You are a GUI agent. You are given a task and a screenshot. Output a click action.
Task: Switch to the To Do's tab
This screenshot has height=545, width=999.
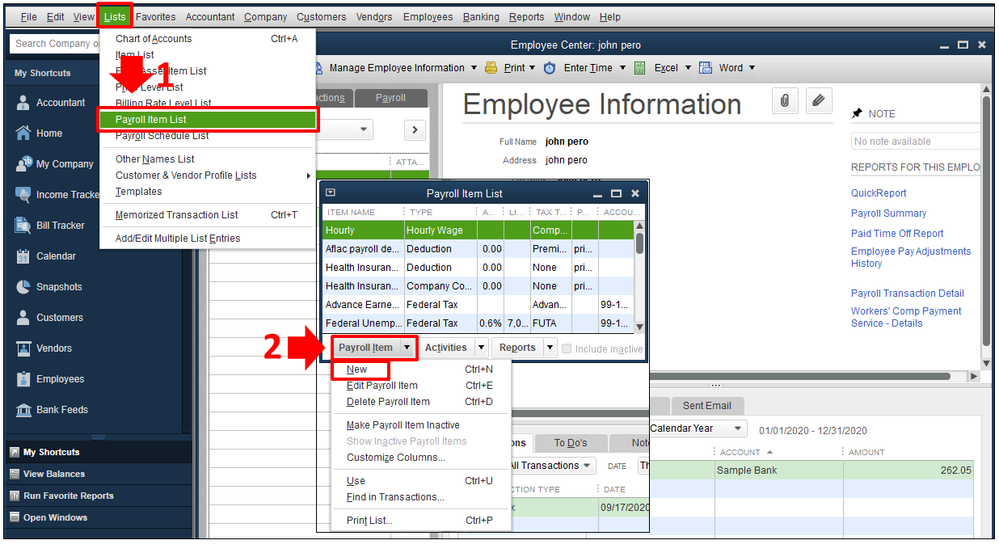pos(570,443)
